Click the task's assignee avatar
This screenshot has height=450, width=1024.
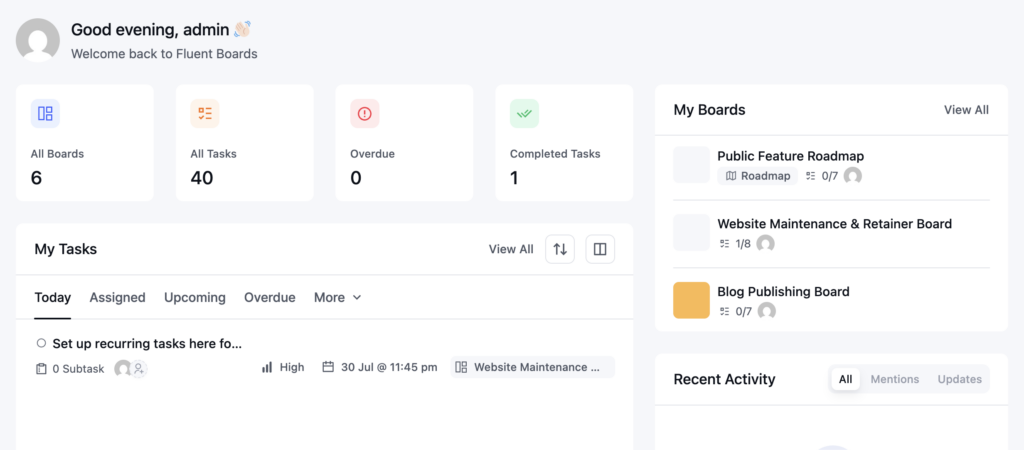pos(122,368)
